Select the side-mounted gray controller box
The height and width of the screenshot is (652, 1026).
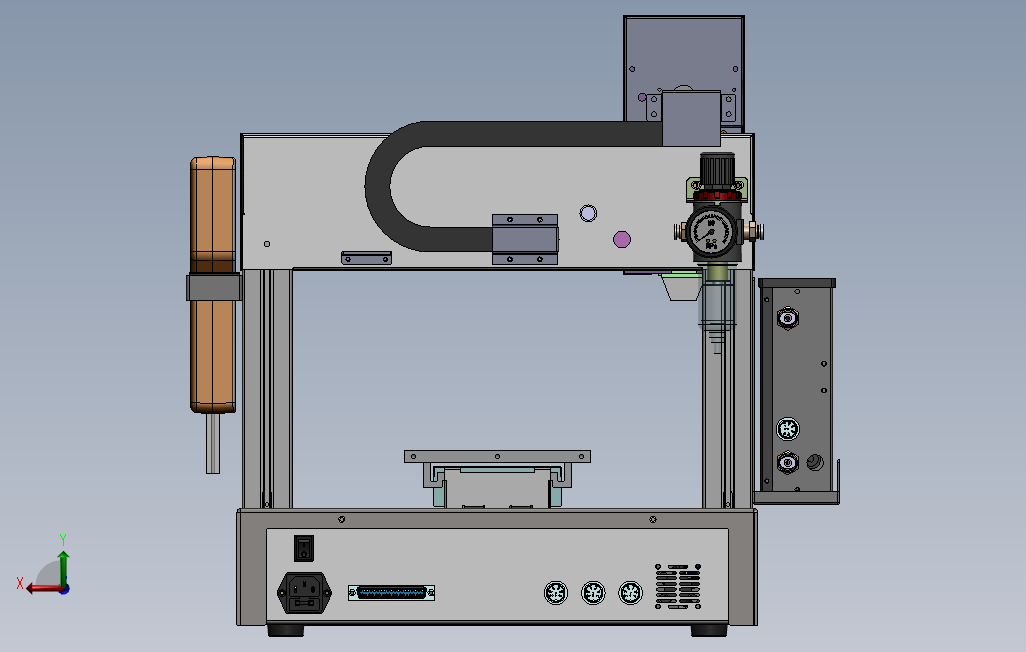[796, 389]
